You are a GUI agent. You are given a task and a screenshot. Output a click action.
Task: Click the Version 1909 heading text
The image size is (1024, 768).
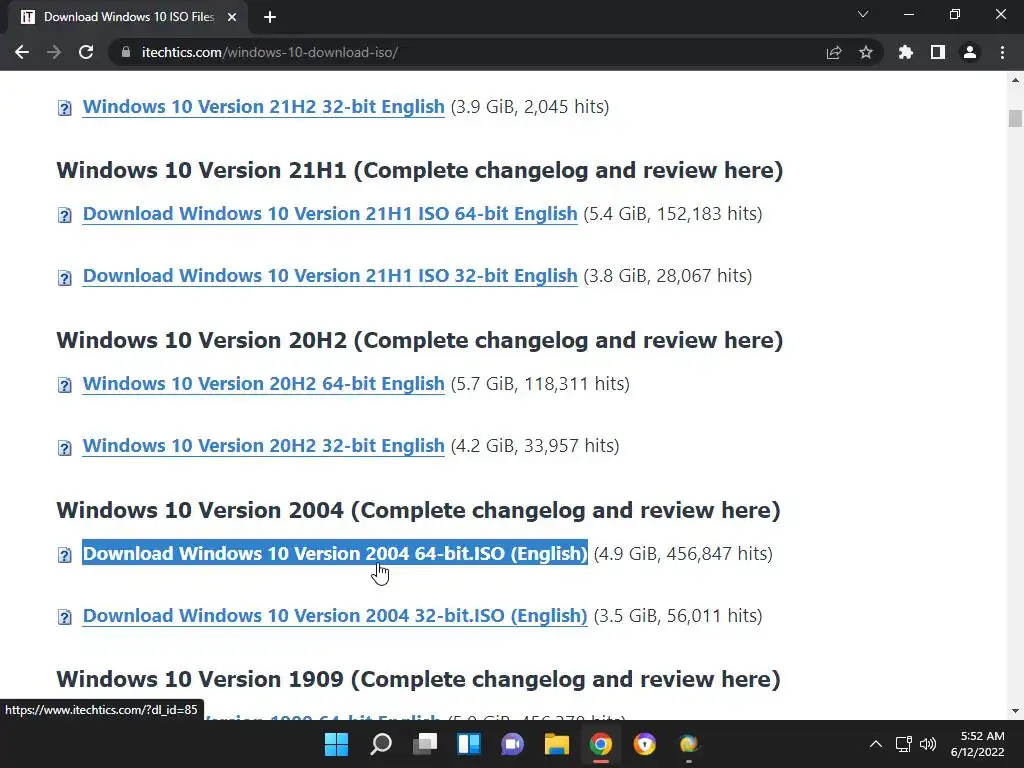point(418,679)
